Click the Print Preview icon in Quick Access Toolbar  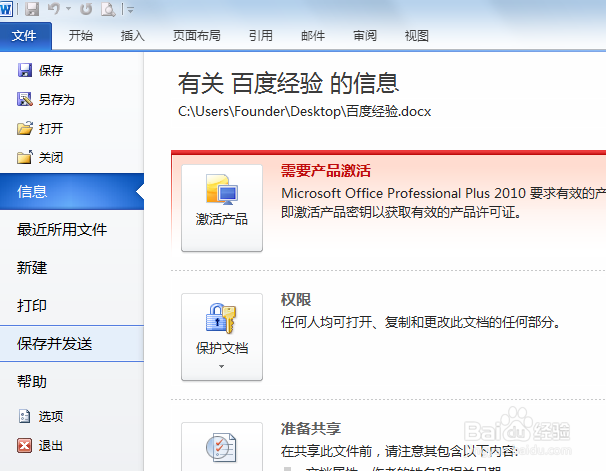coord(108,9)
